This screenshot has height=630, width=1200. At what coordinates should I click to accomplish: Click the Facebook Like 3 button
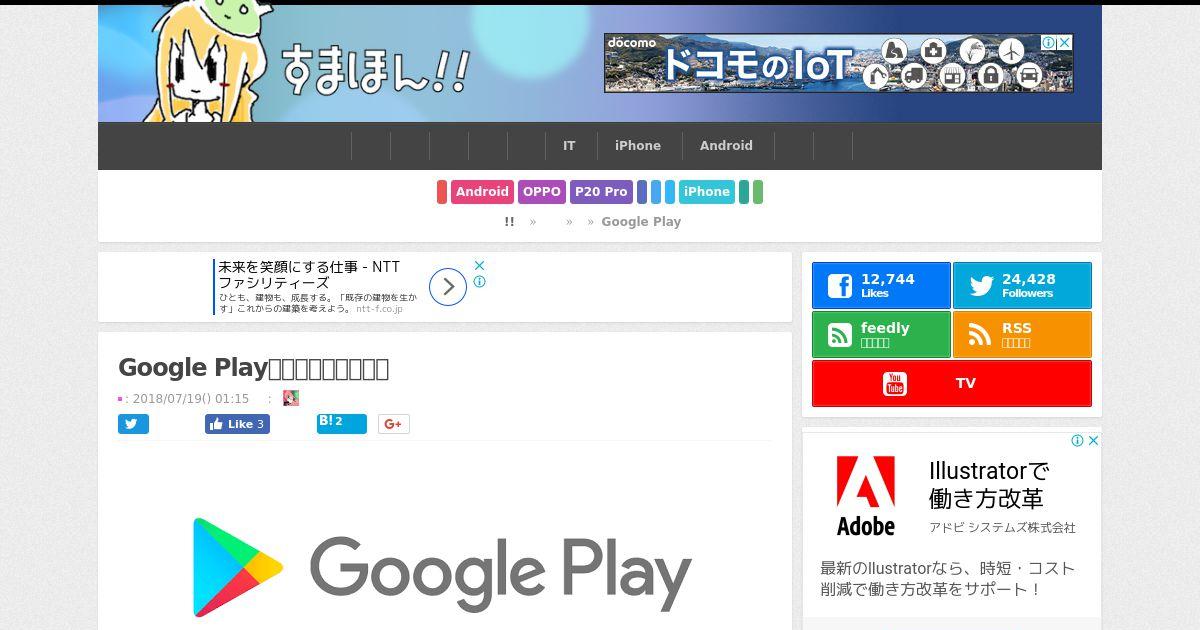[x=237, y=424]
